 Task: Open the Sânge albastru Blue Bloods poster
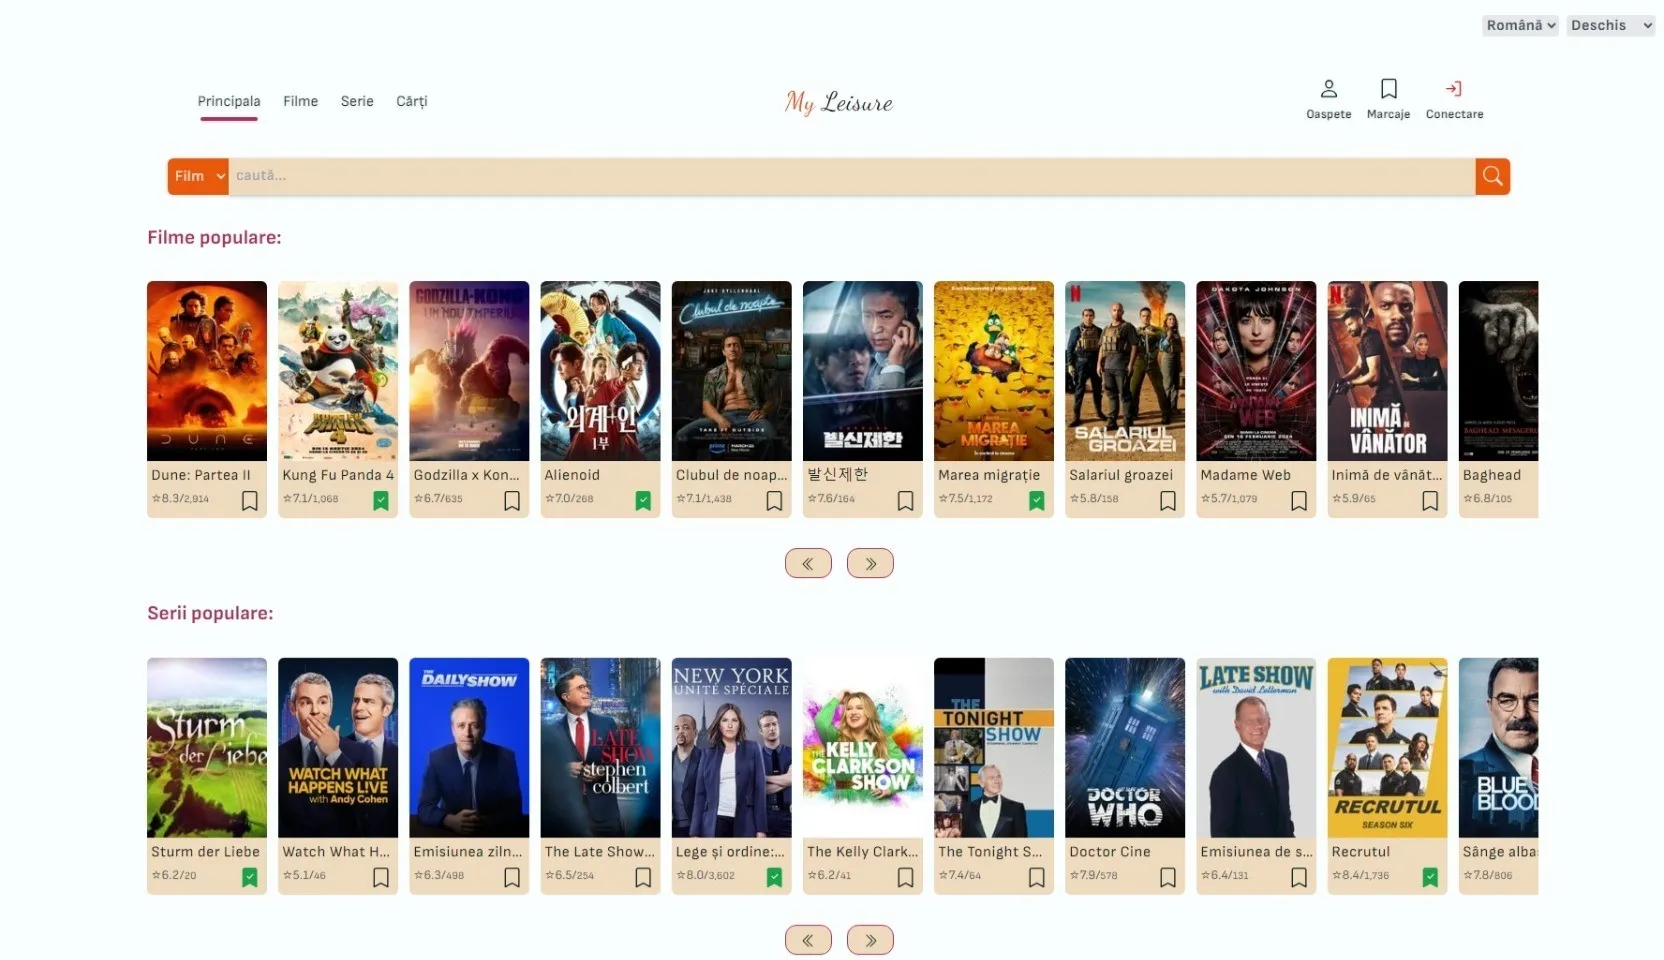pyautogui.click(x=1498, y=747)
